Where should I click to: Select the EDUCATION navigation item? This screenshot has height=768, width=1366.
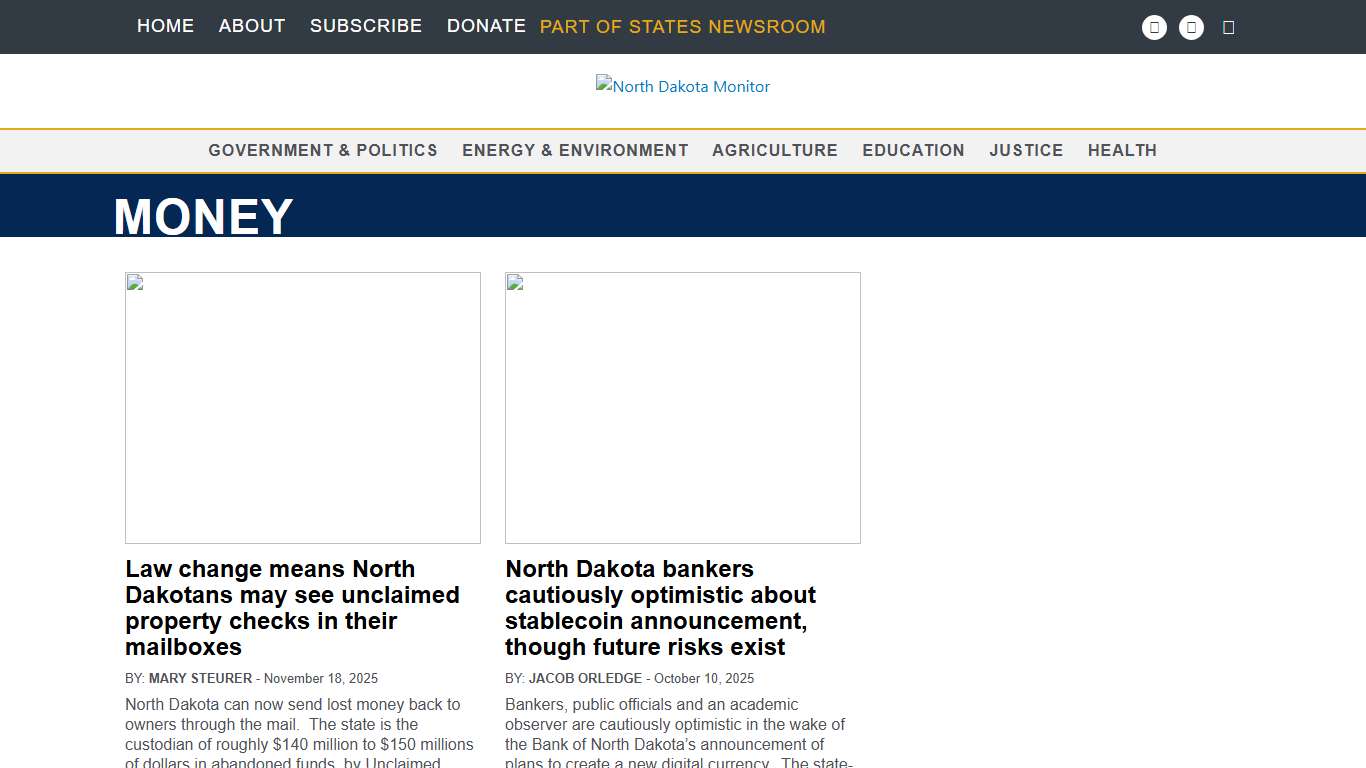(913, 150)
